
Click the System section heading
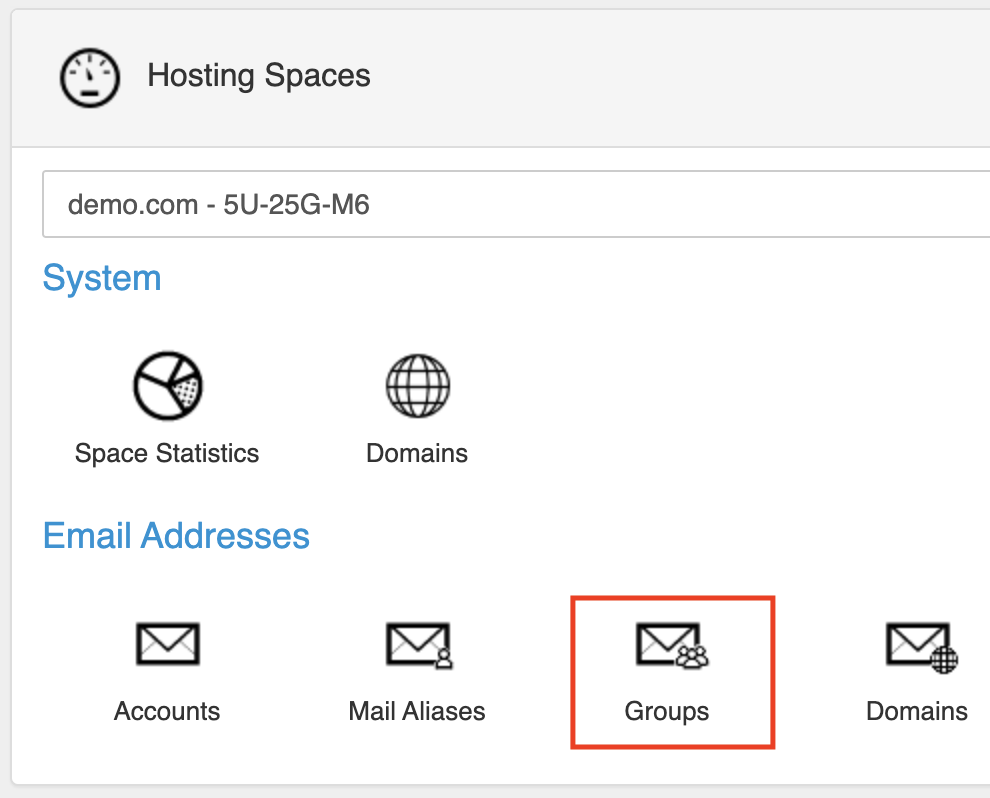click(102, 278)
